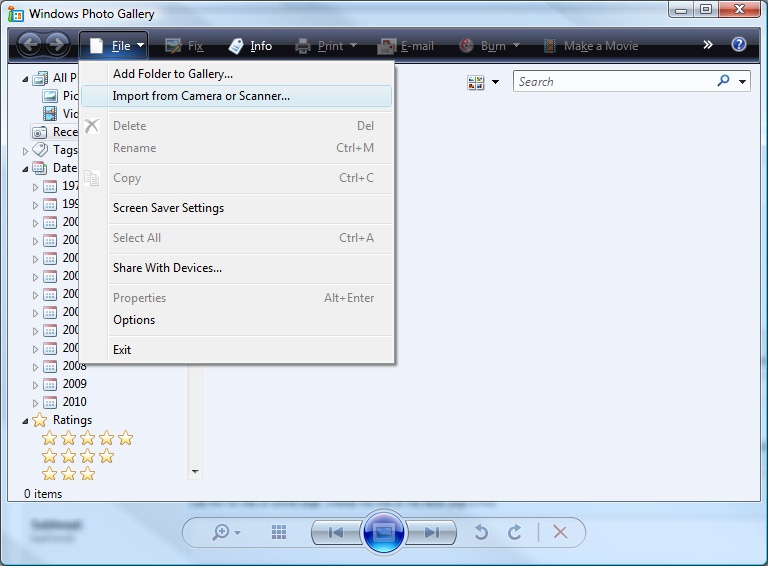Start the slide show button
Image resolution: width=768 pixels, height=566 pixels.
pos(384,532)
